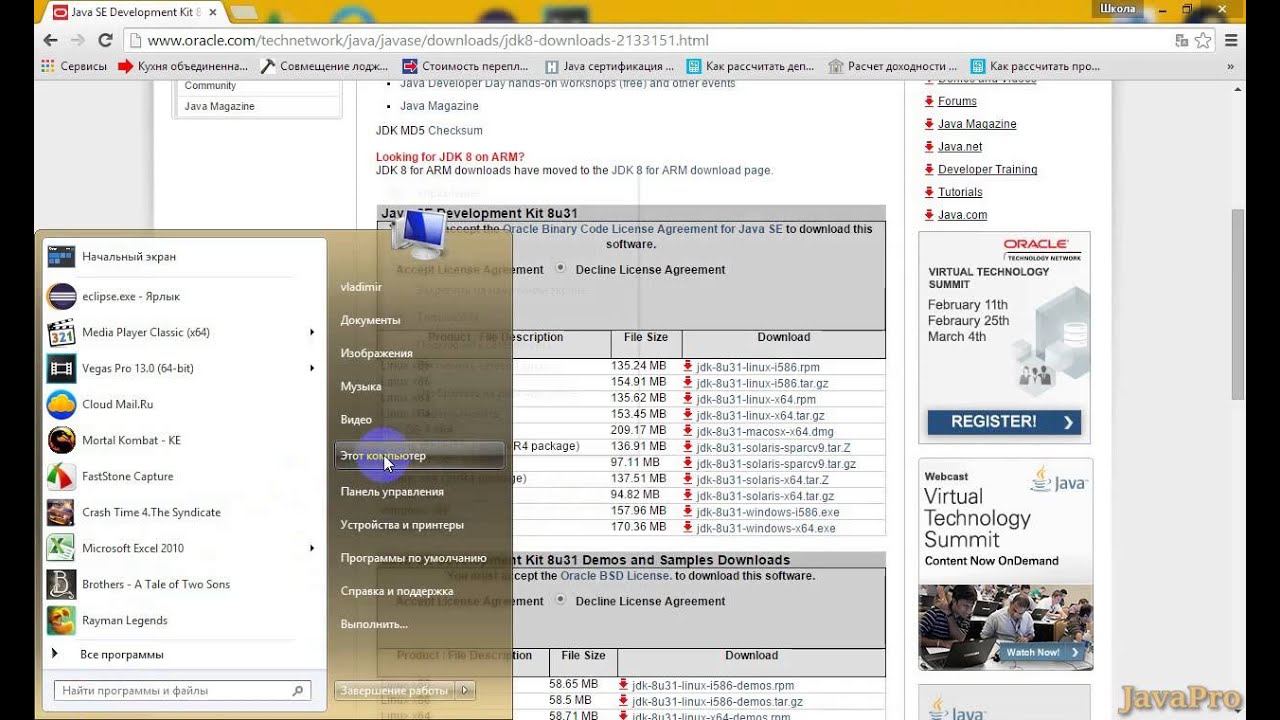The image size is (1280, 720).
Task: Open JDK 8 for ARM download page link
Action: (x=691, y=170)
